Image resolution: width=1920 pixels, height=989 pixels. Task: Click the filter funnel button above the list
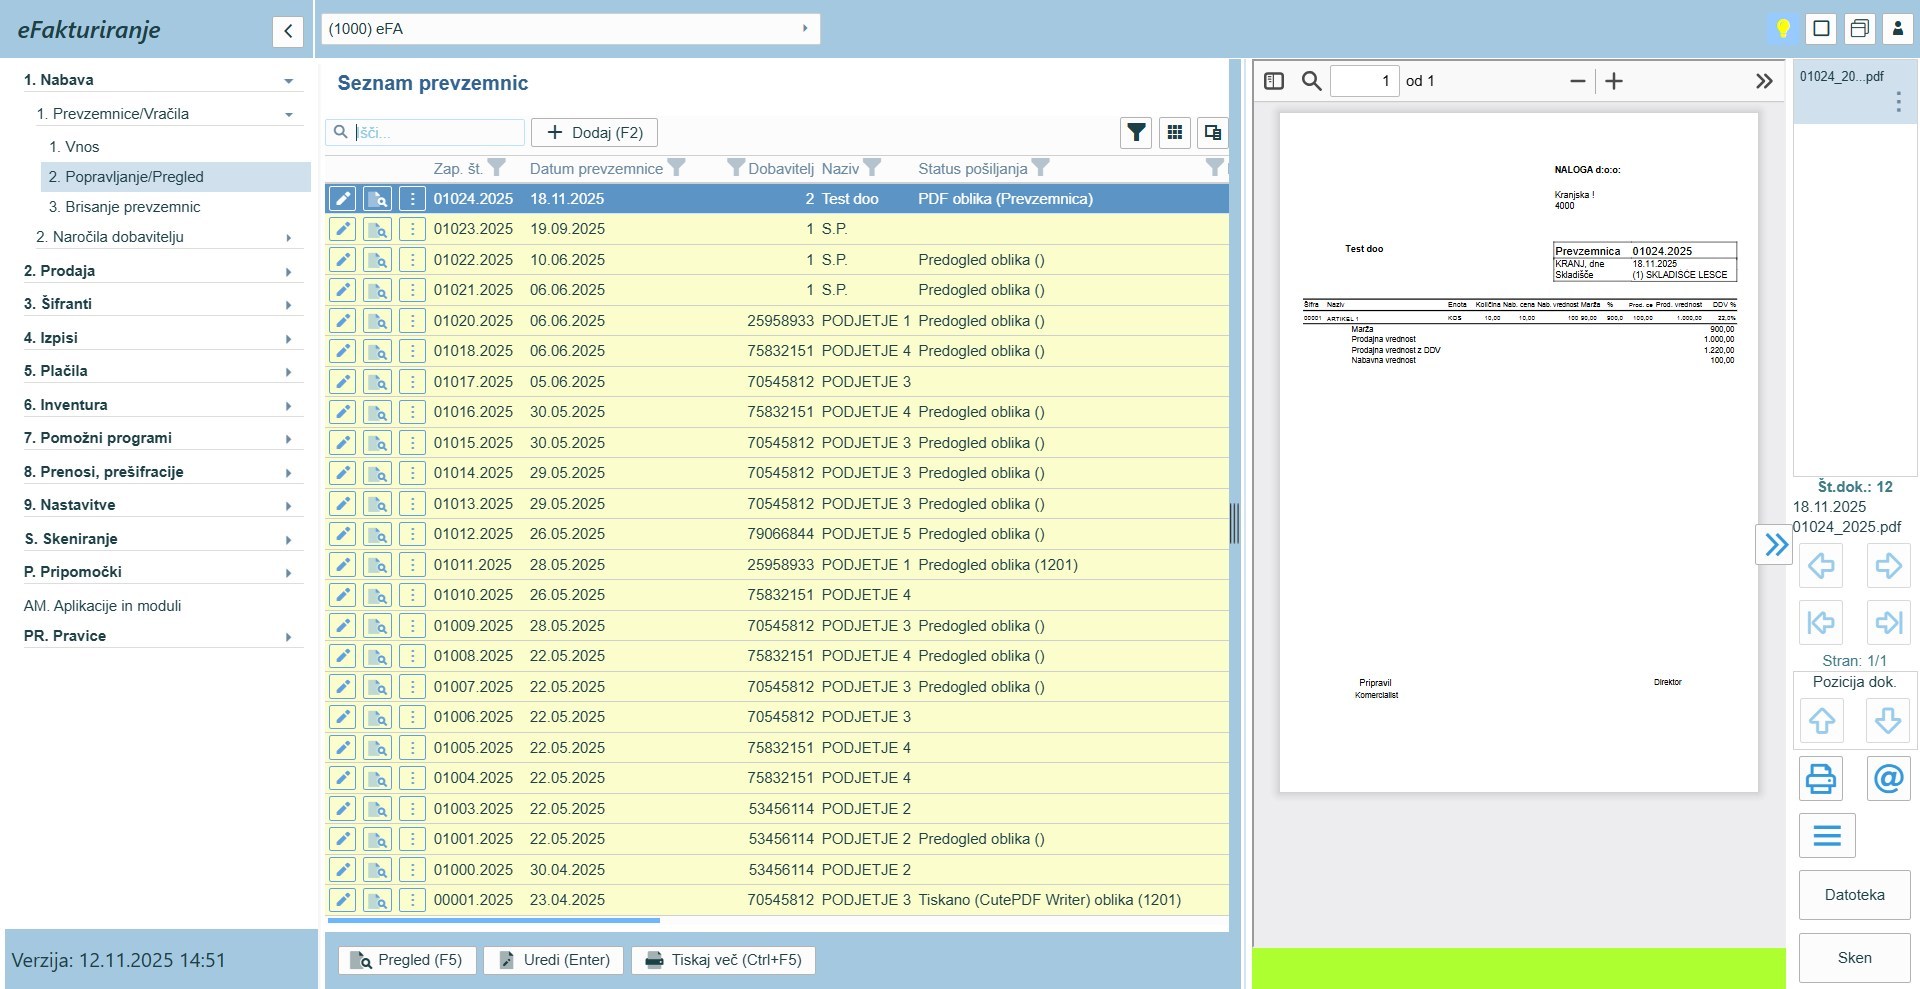coord(1136,133)
